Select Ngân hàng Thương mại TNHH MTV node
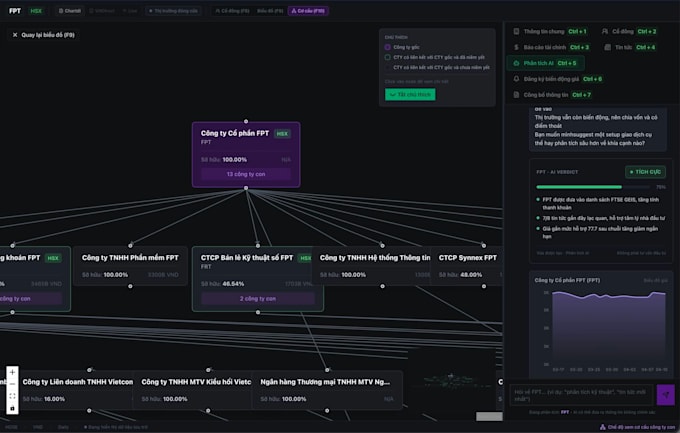680x433 pixels. 327,390
